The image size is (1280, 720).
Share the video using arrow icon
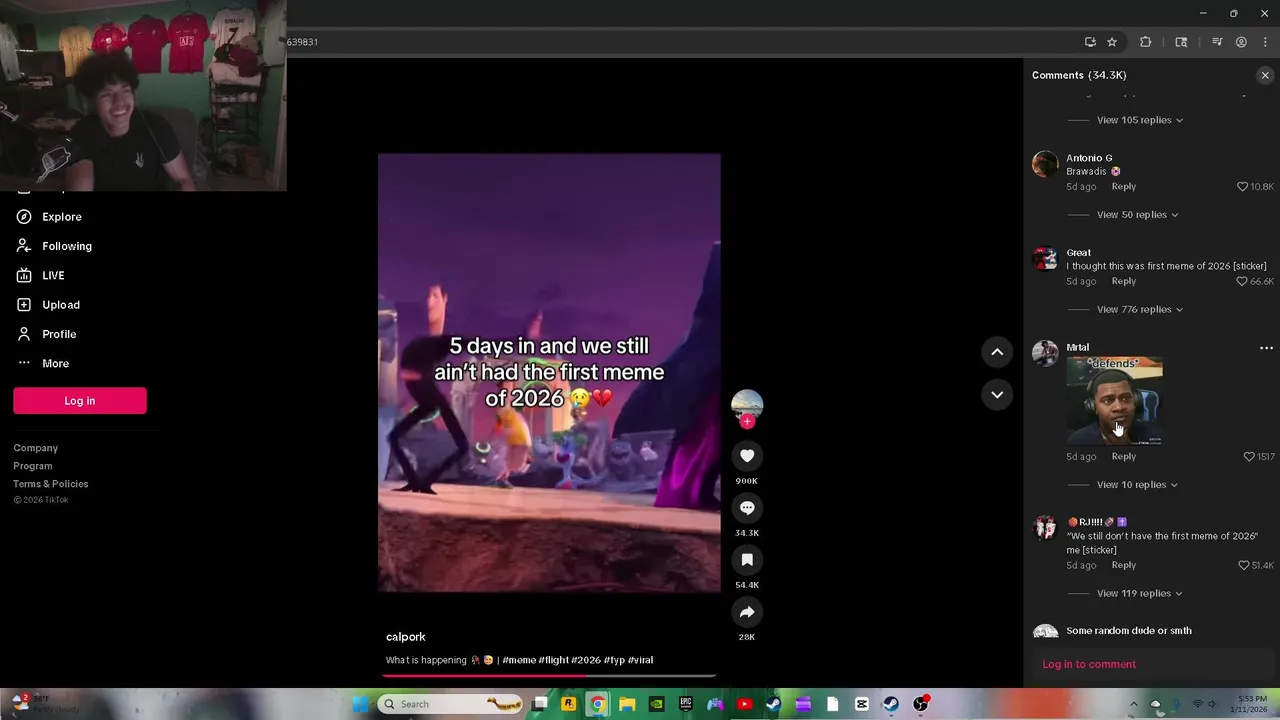coord(747,612)
